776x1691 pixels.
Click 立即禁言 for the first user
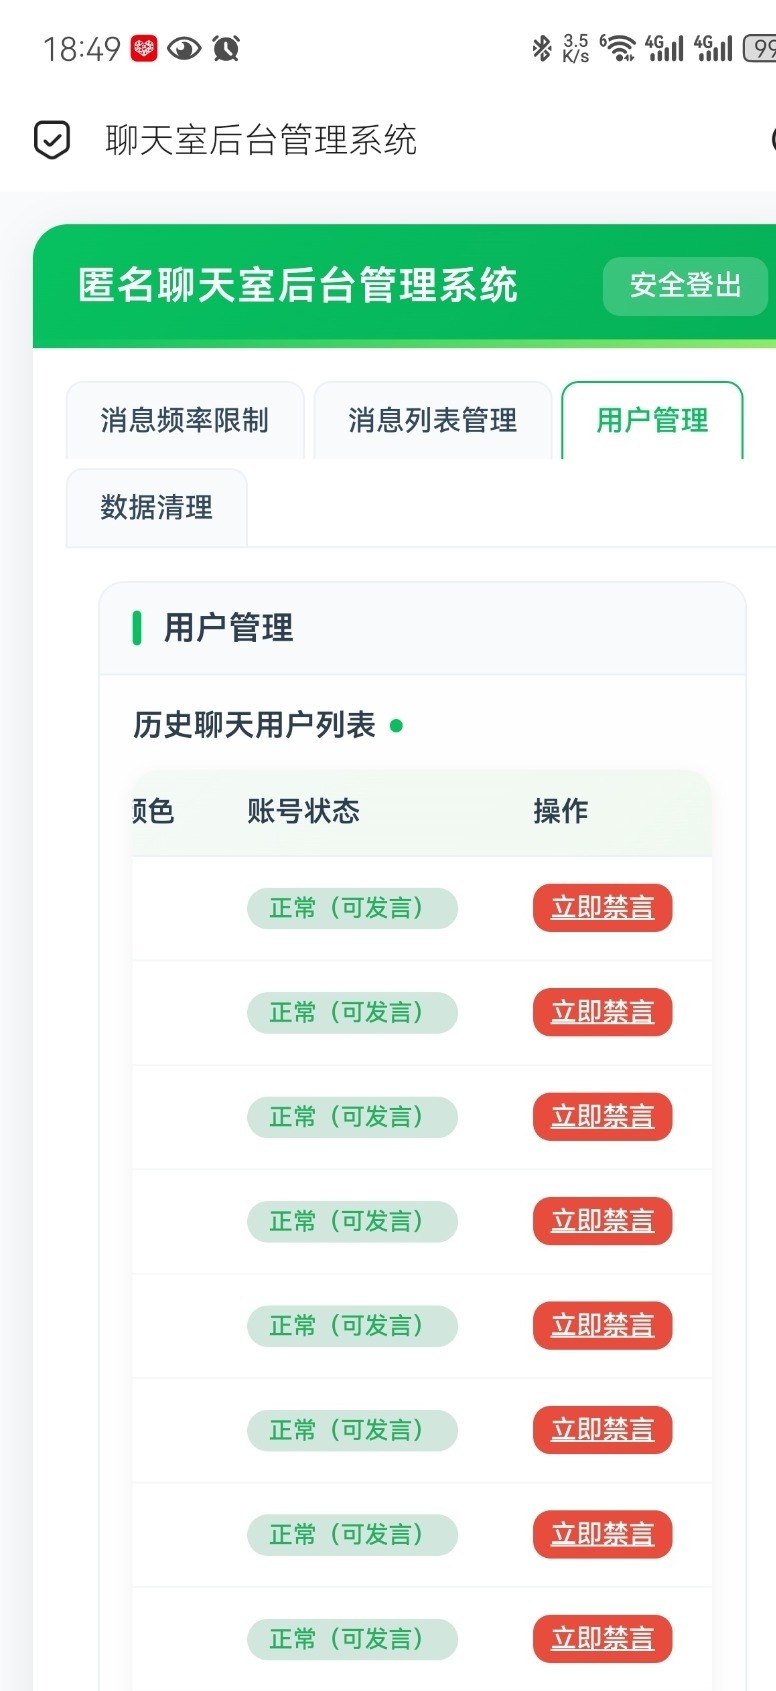tap(602, 908)
